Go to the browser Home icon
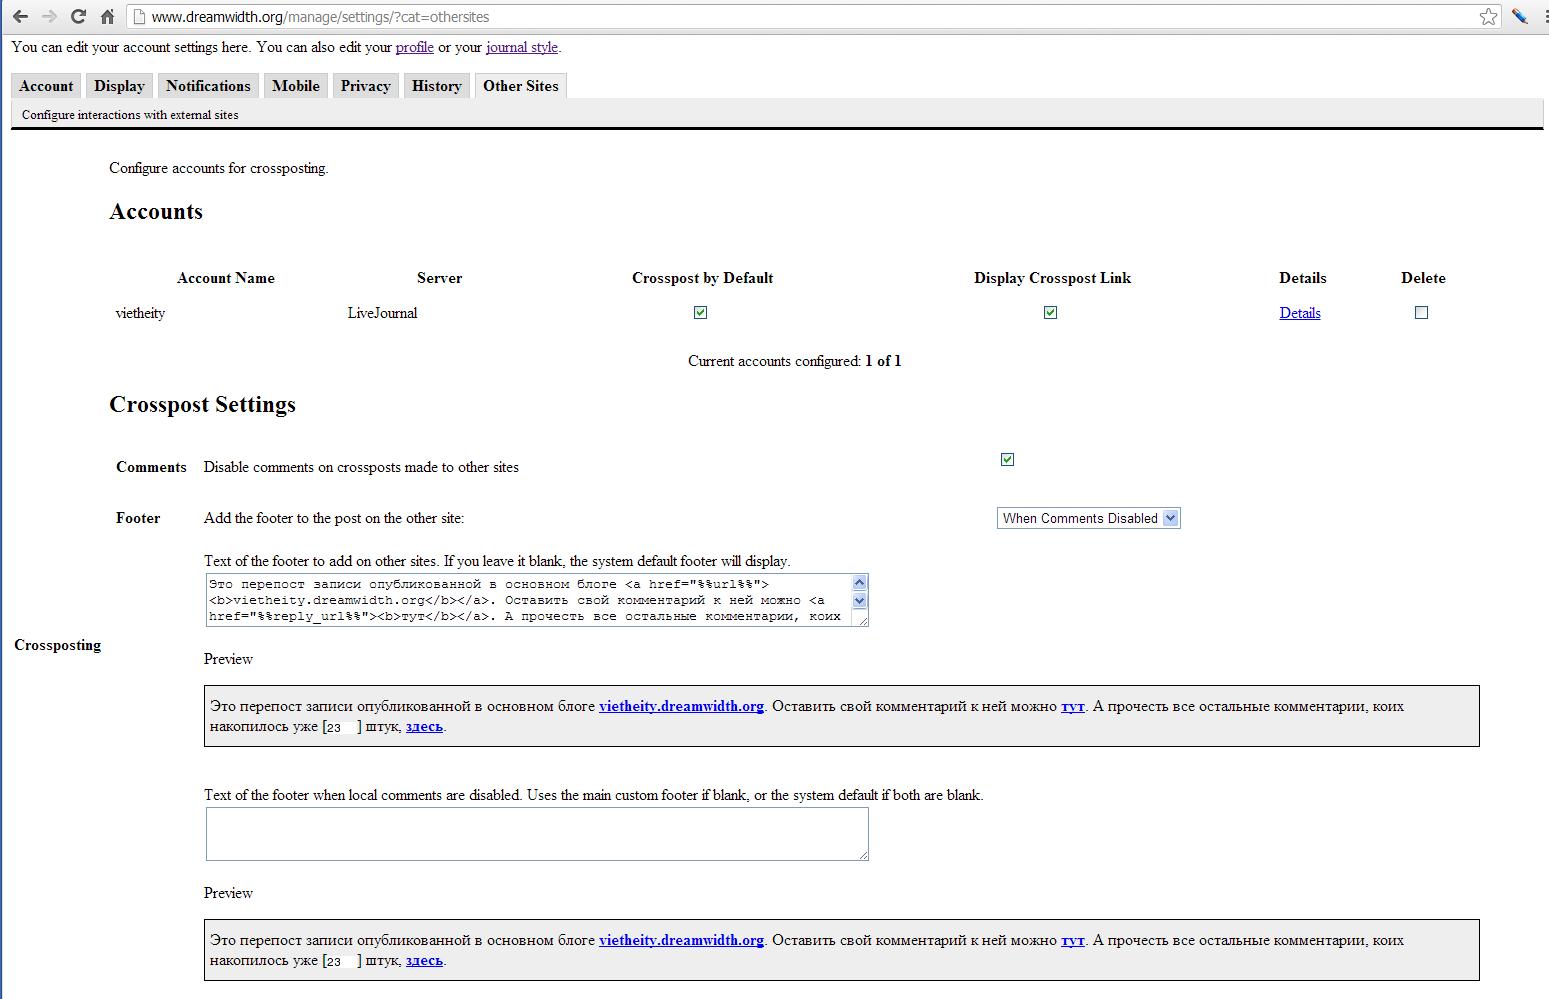 pos(107,17)
